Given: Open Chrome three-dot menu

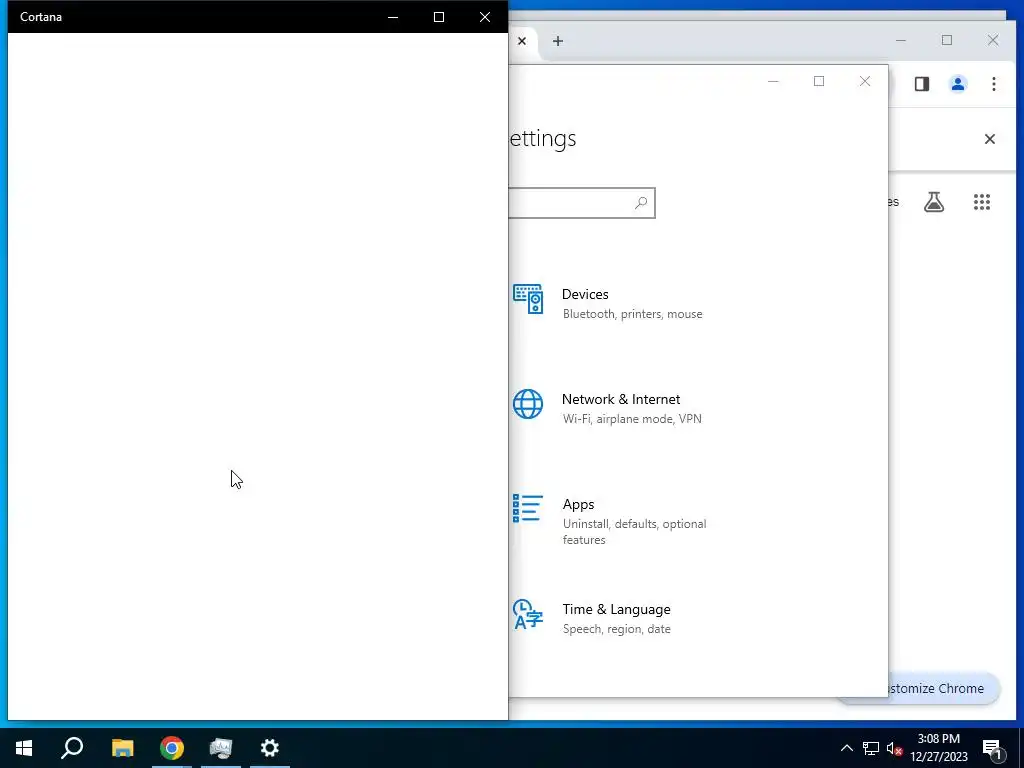Looking at the screenshot, I should tap(994, 84).
